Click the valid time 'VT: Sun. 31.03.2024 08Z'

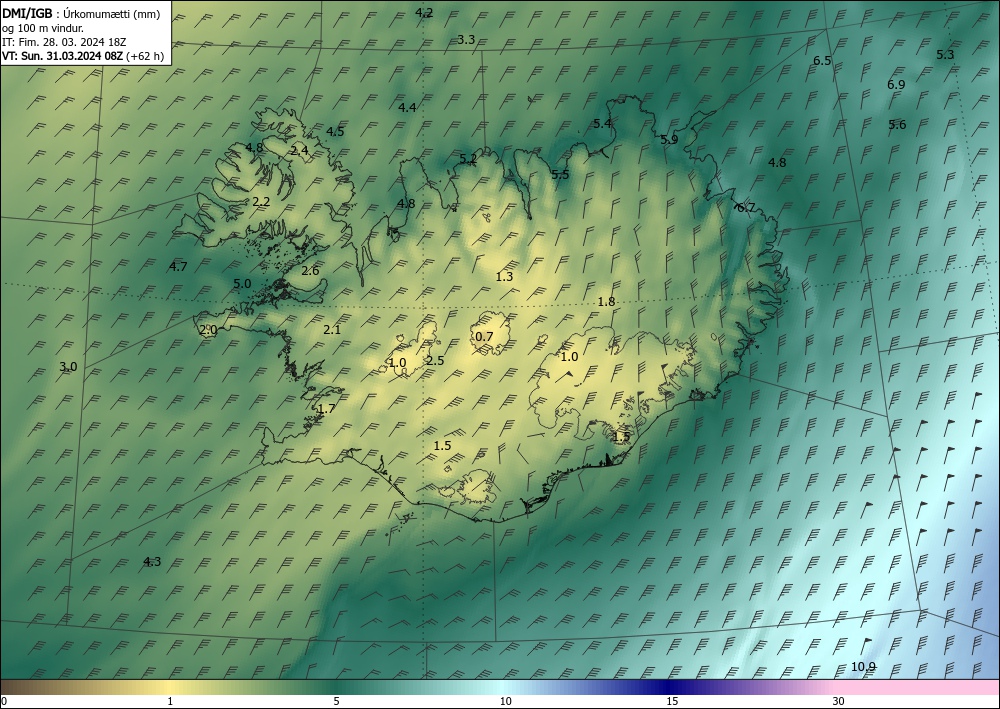pyautogui.click(x=62, y=56)
